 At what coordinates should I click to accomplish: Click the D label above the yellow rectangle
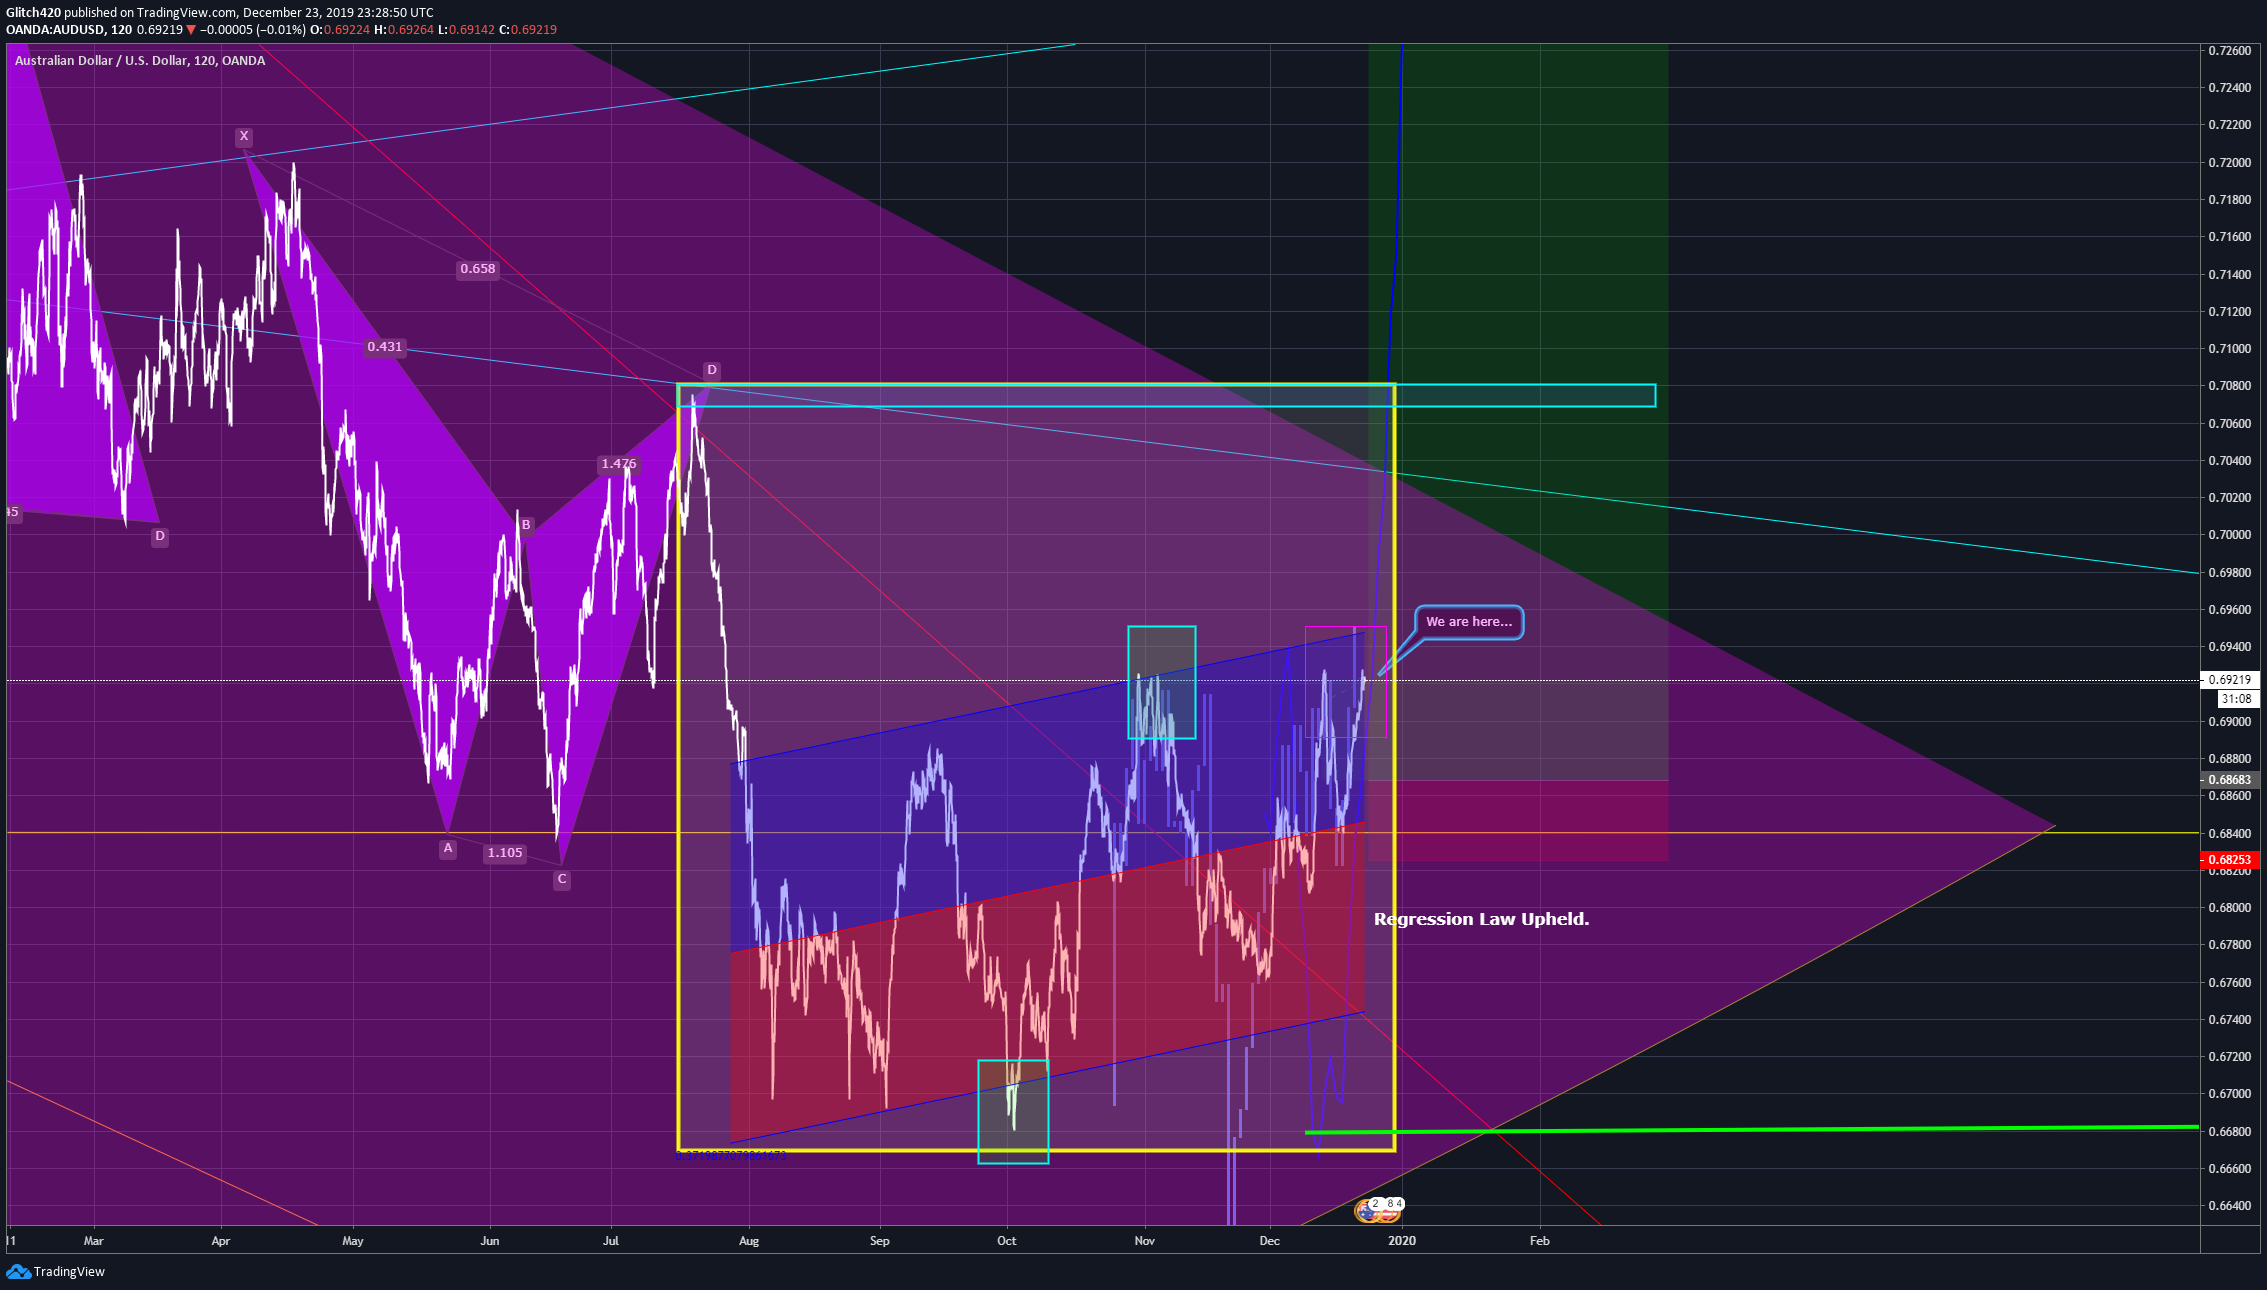pyautogui.click(x=712, y=370)
